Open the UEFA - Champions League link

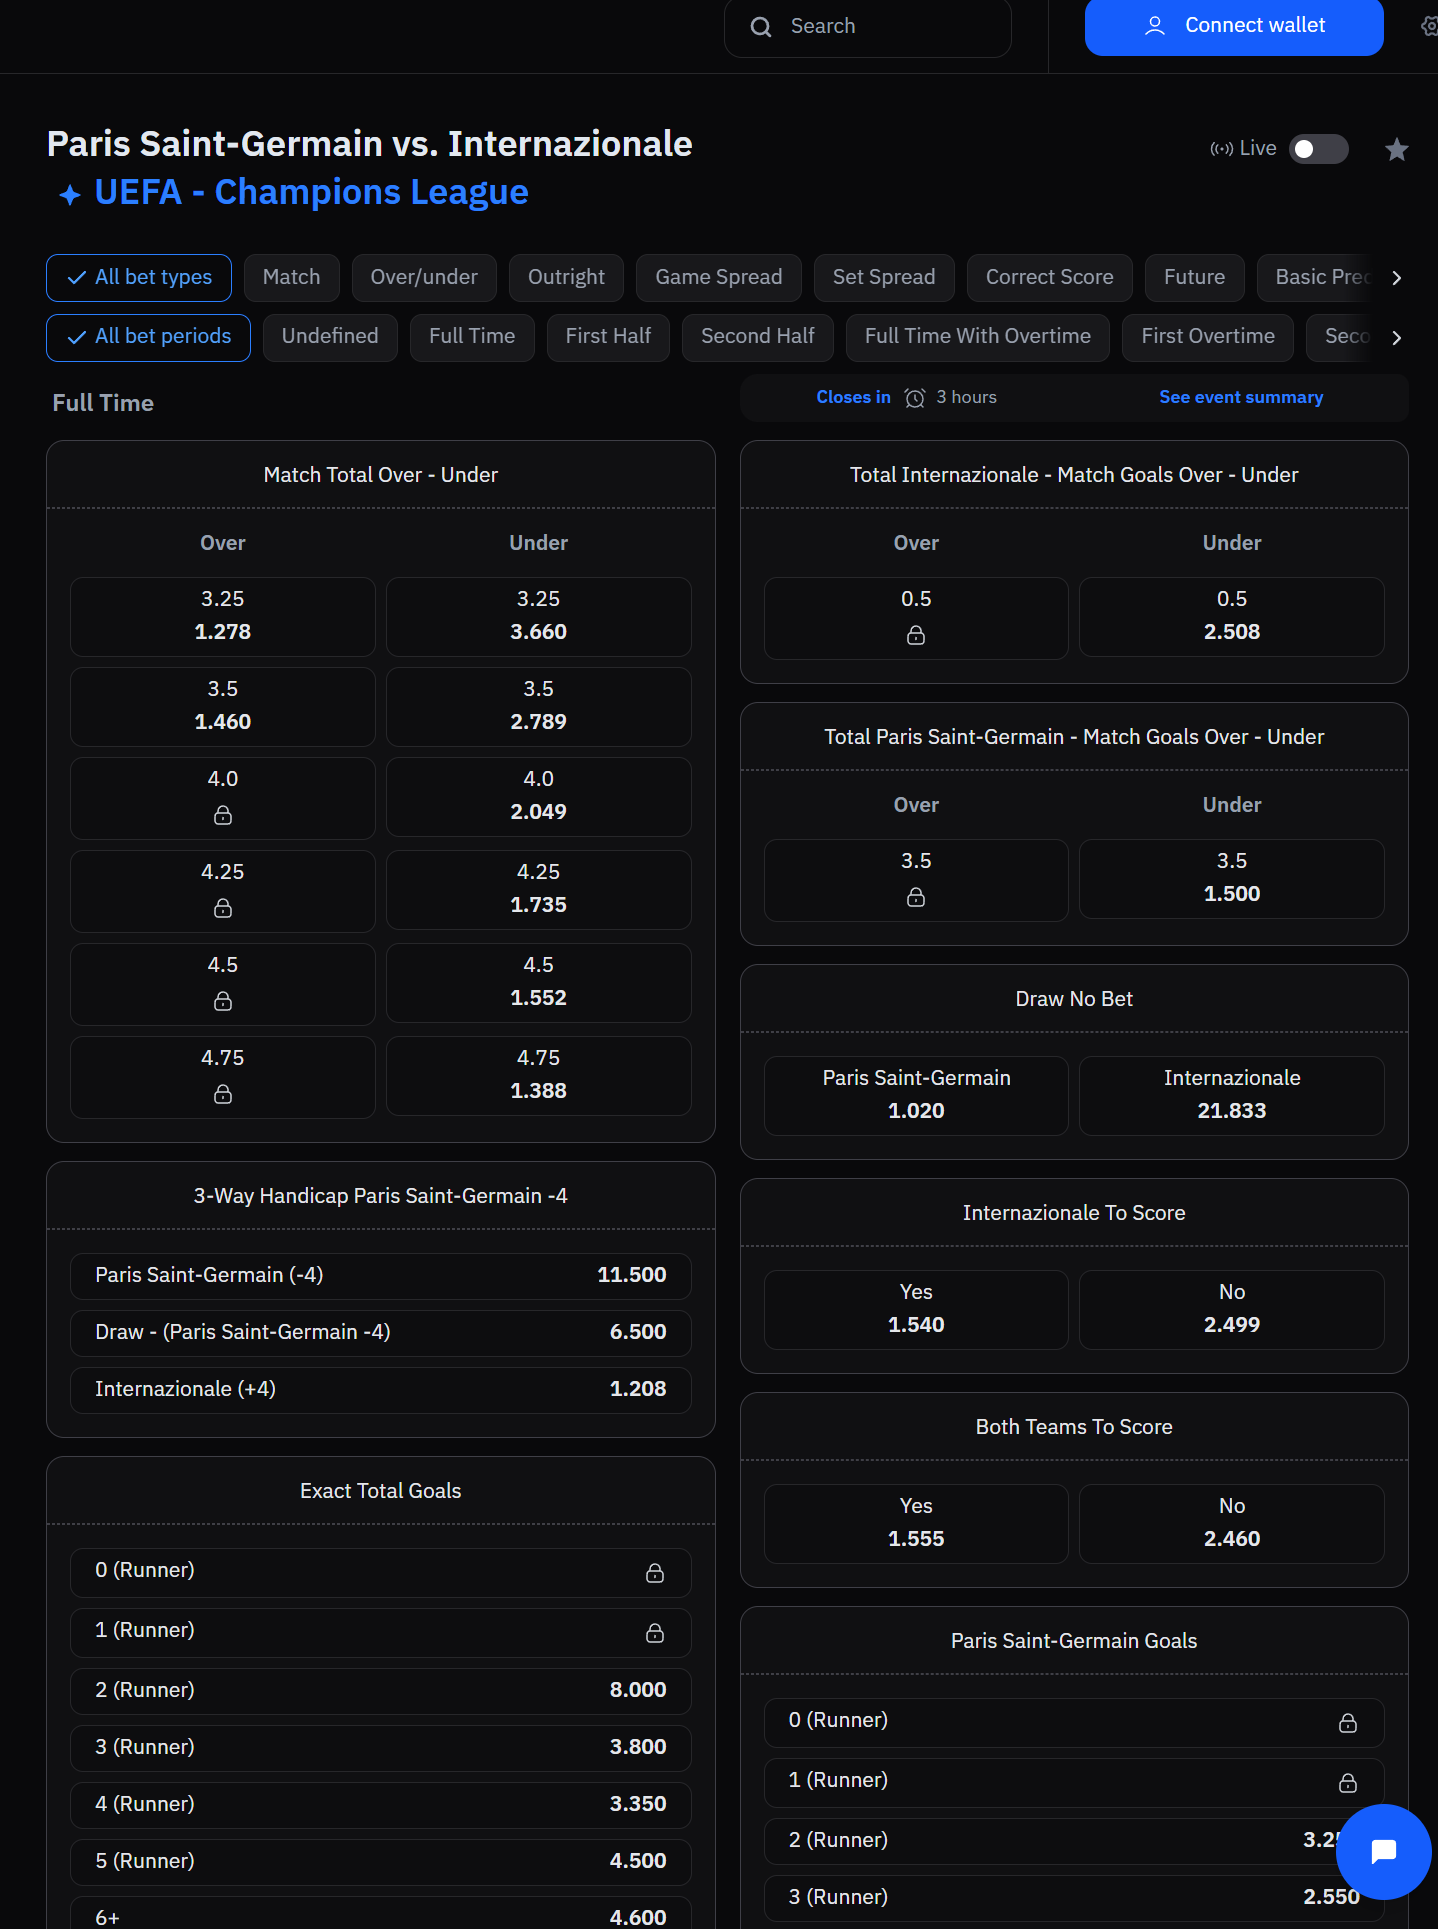point(311,193)
